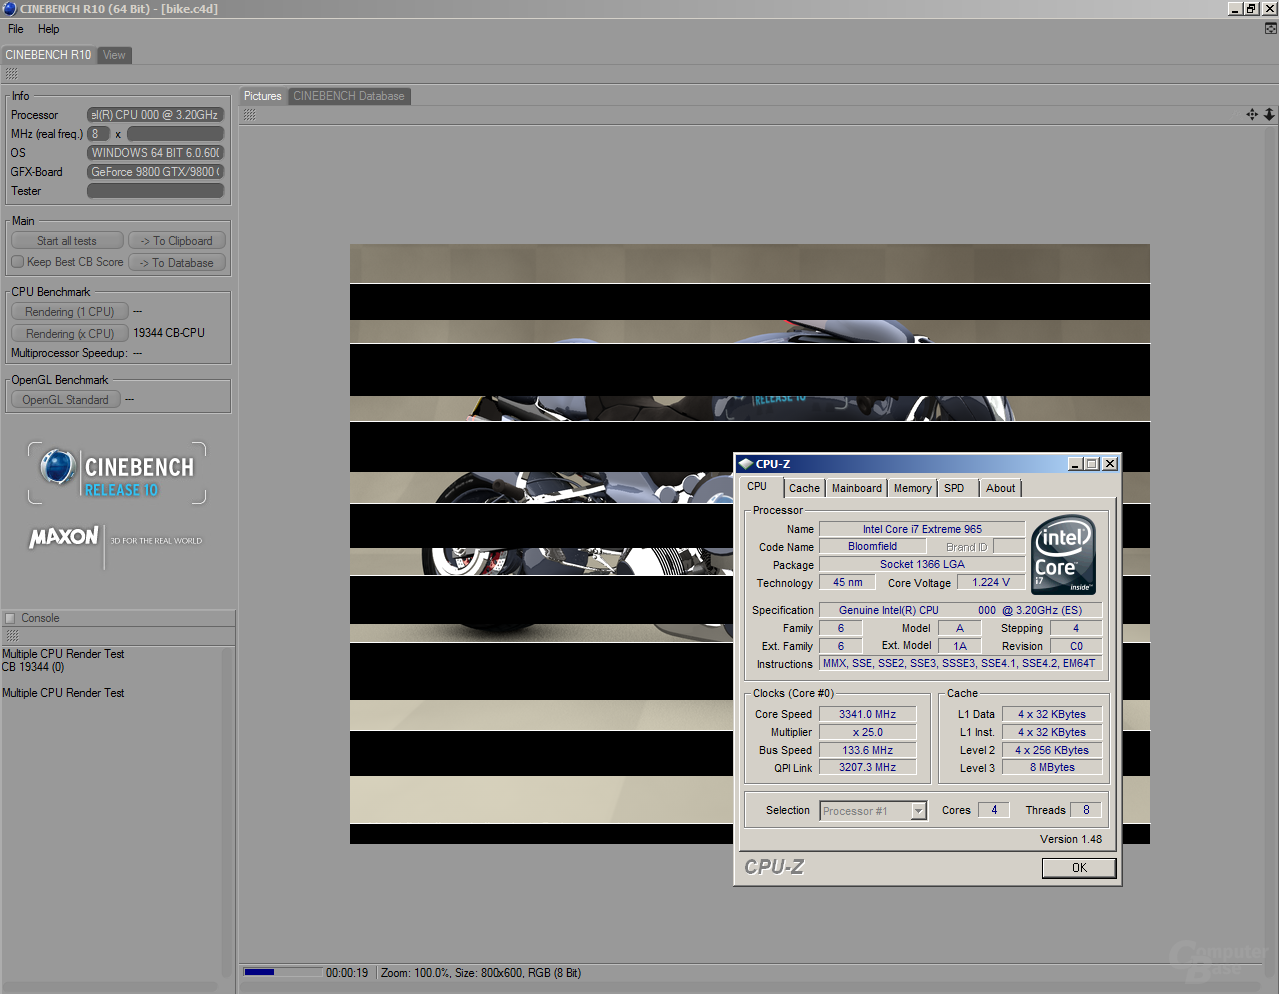Open the Processor #1 selection dropdown

pos(874,811)
